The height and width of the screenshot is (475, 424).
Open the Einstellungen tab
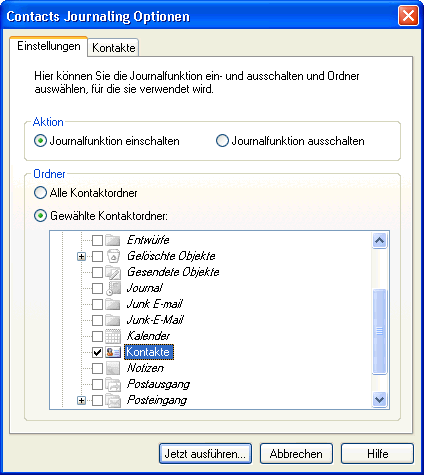point(49,46)
